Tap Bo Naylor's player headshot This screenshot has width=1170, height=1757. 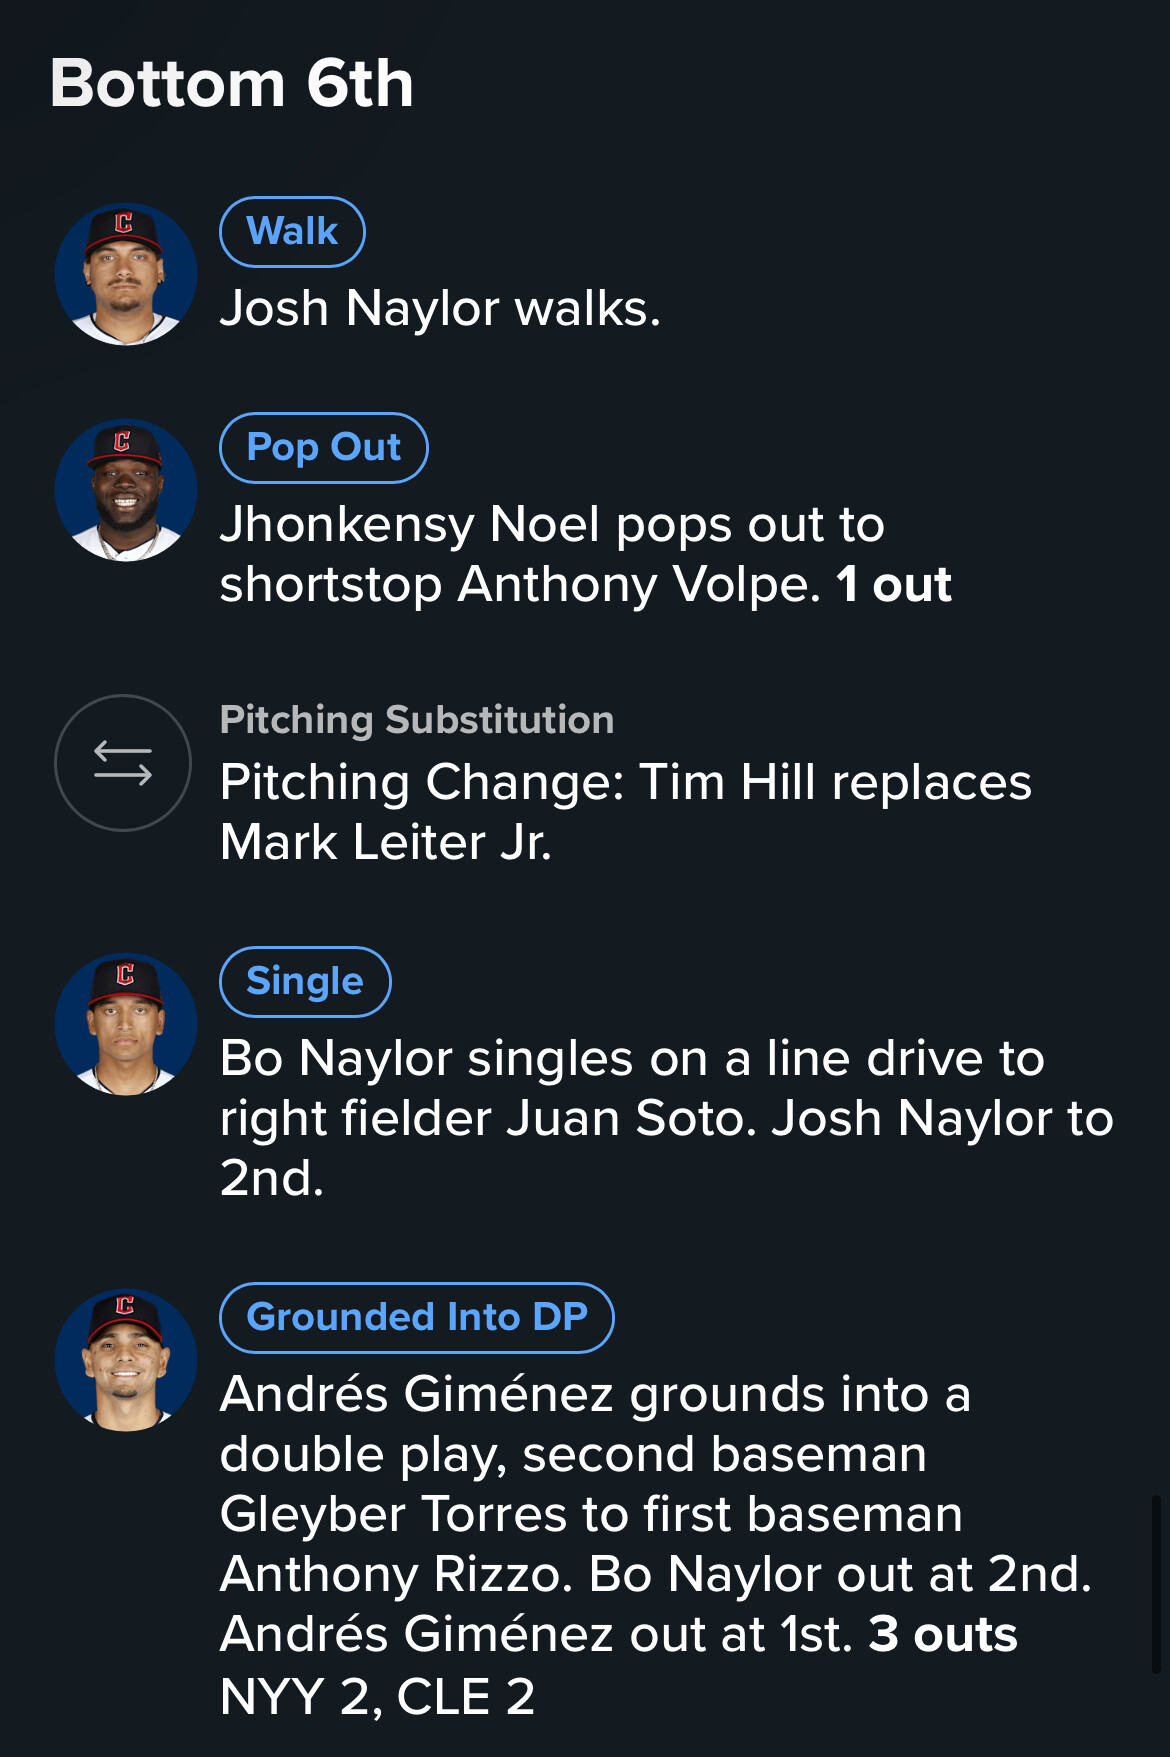pos(126,1024)
